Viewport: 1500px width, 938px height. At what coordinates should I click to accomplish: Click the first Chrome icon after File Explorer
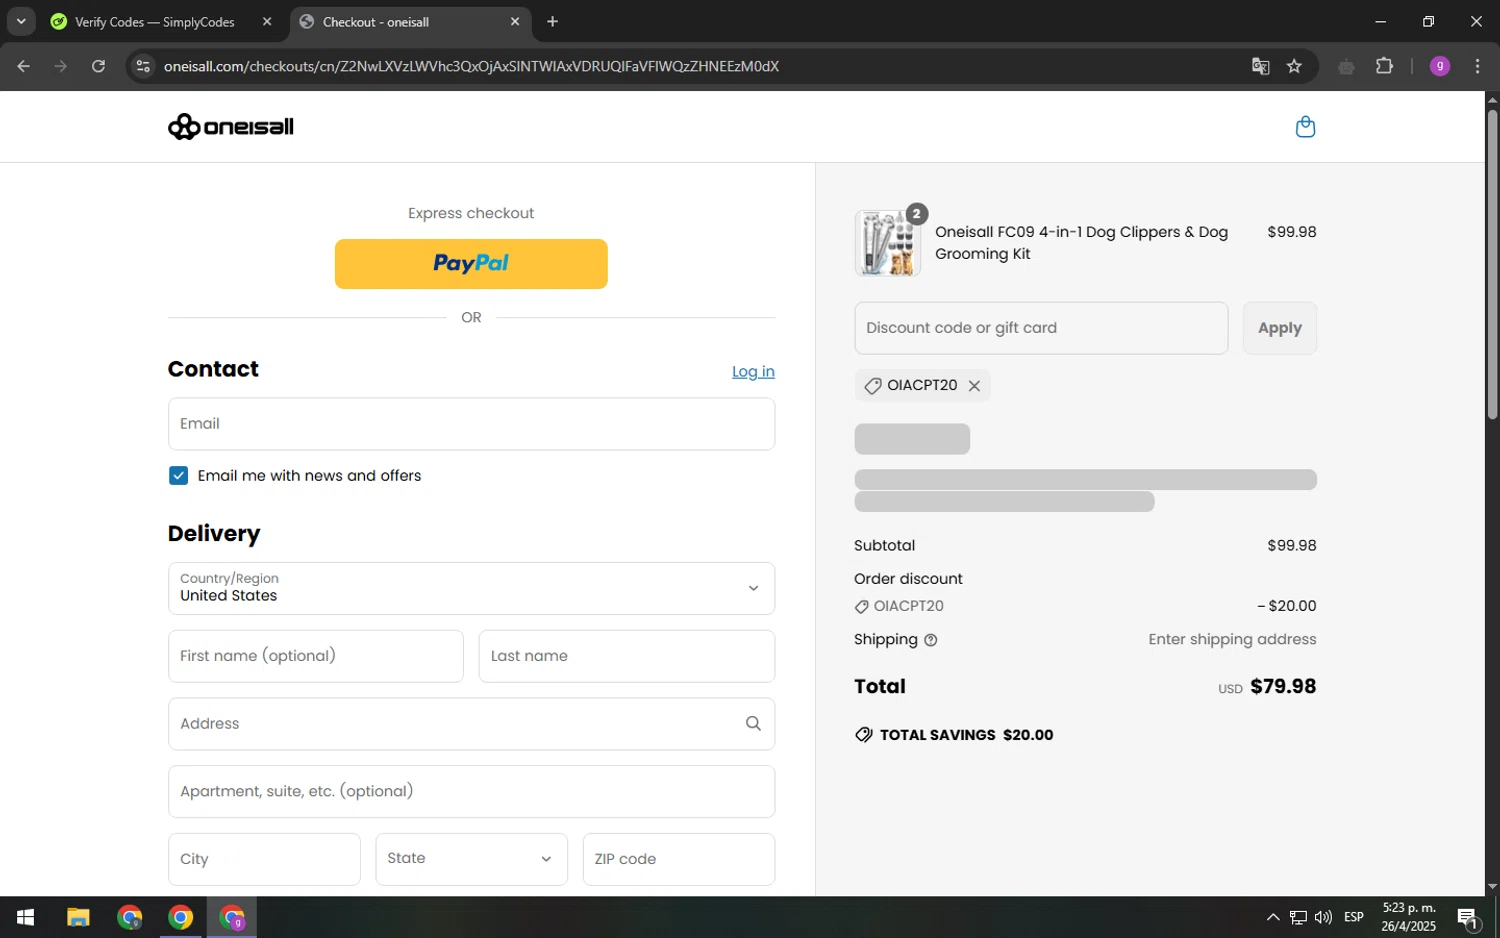pos(129,917)
